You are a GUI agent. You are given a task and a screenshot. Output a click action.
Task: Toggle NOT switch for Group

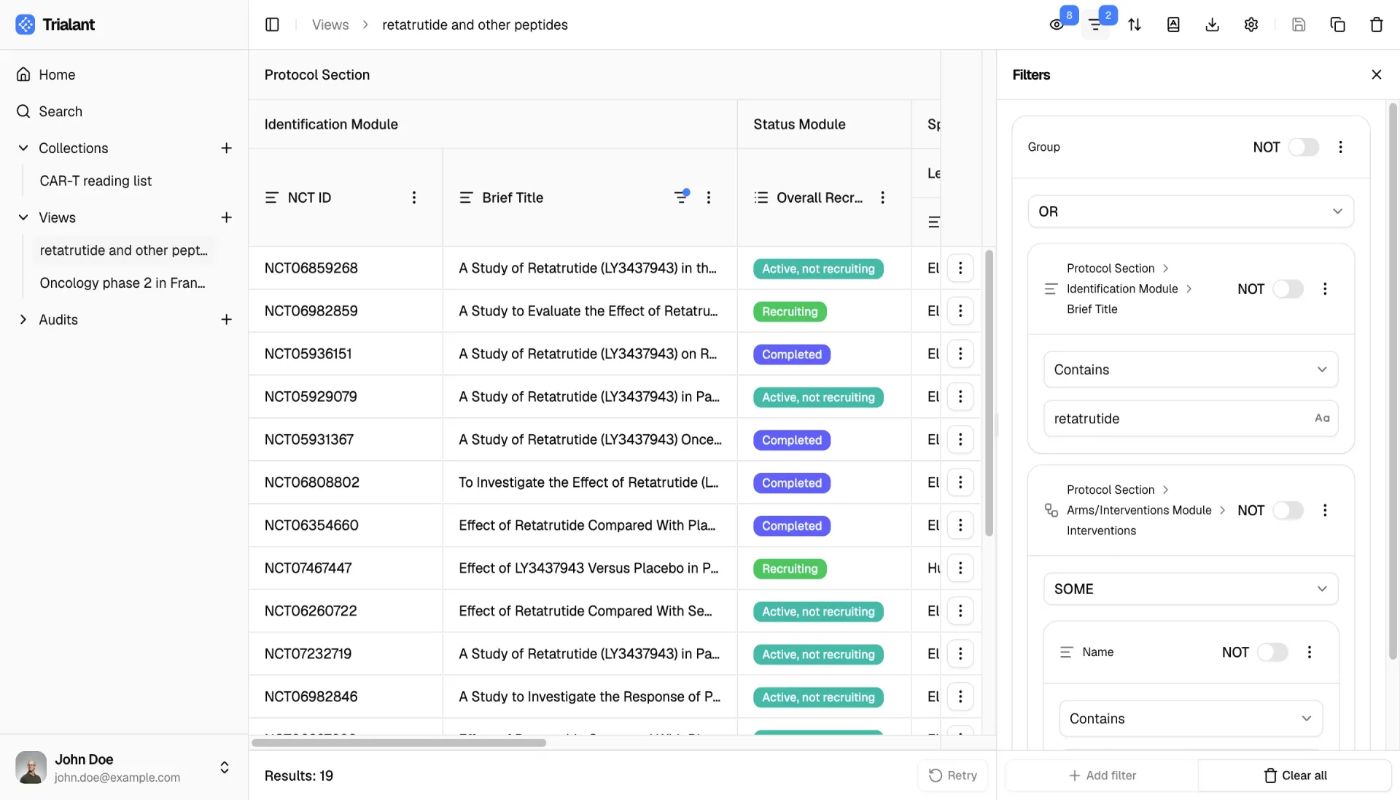pos(1303,147)
